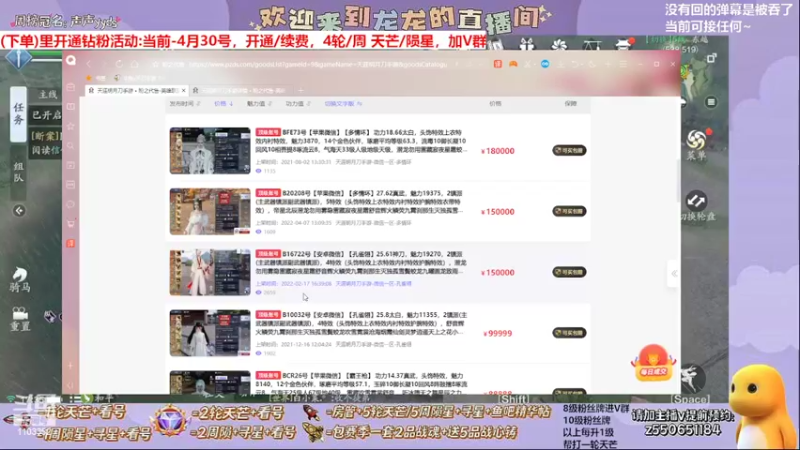Open the BFE73号 listing title link
Image resolution: width=800 pixels, height=450 pixels.
[361, 141]
